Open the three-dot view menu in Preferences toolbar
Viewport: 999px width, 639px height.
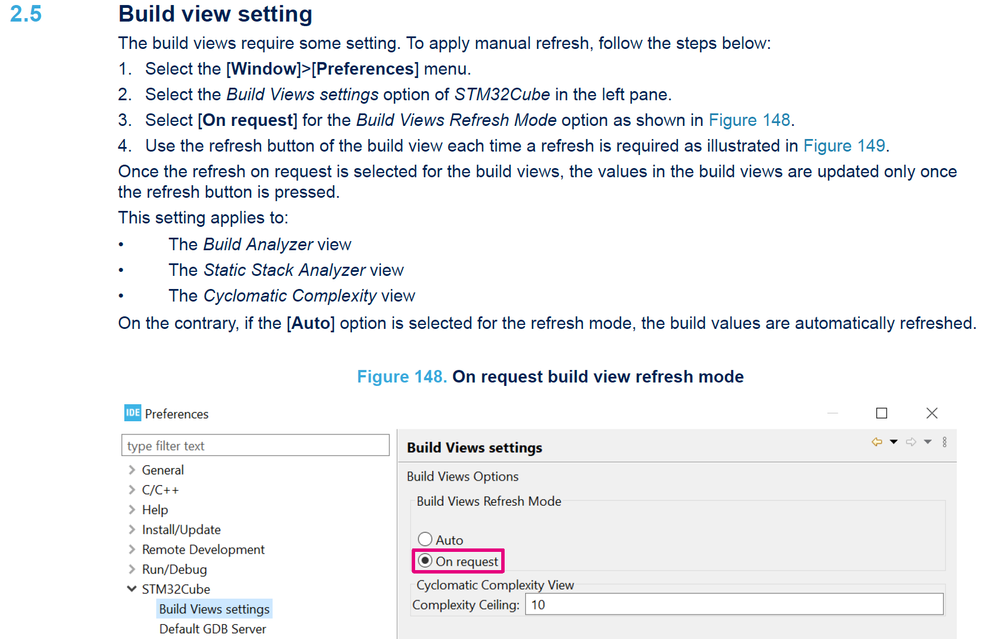click(944, 441)
